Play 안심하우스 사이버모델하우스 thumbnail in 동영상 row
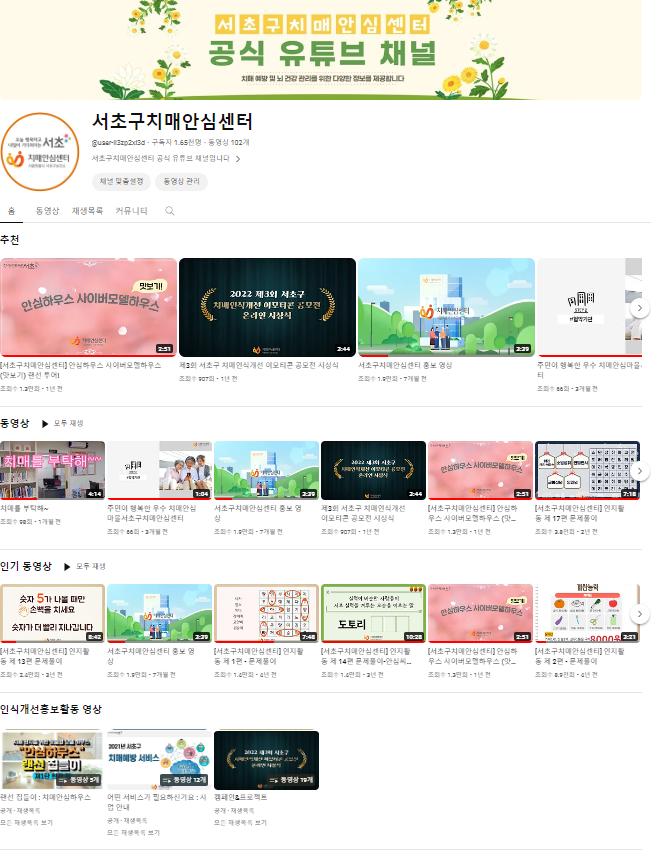Screen dimensions: 651x852 click(x=480, y=471)
